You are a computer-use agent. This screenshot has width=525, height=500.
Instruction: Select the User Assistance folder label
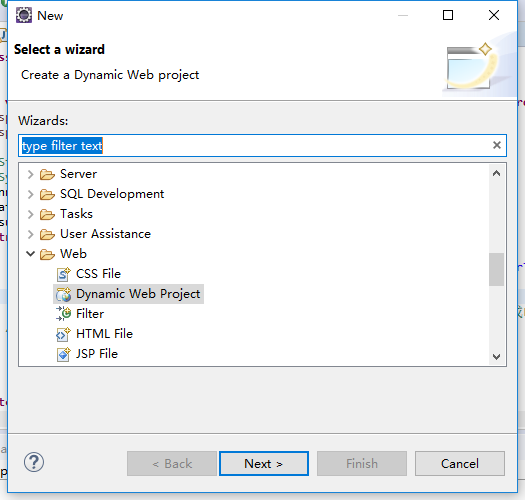click(x=105, y=234)
